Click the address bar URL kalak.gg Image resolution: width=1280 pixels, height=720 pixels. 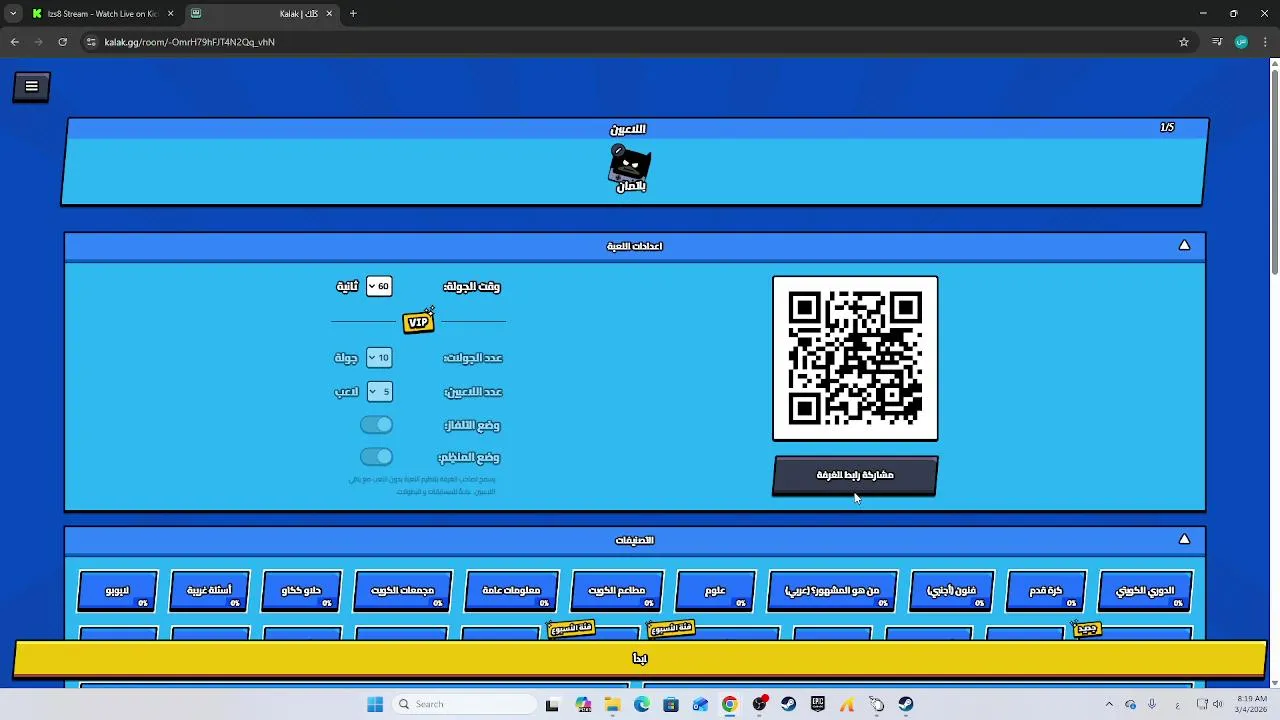[x=189, y=42]
